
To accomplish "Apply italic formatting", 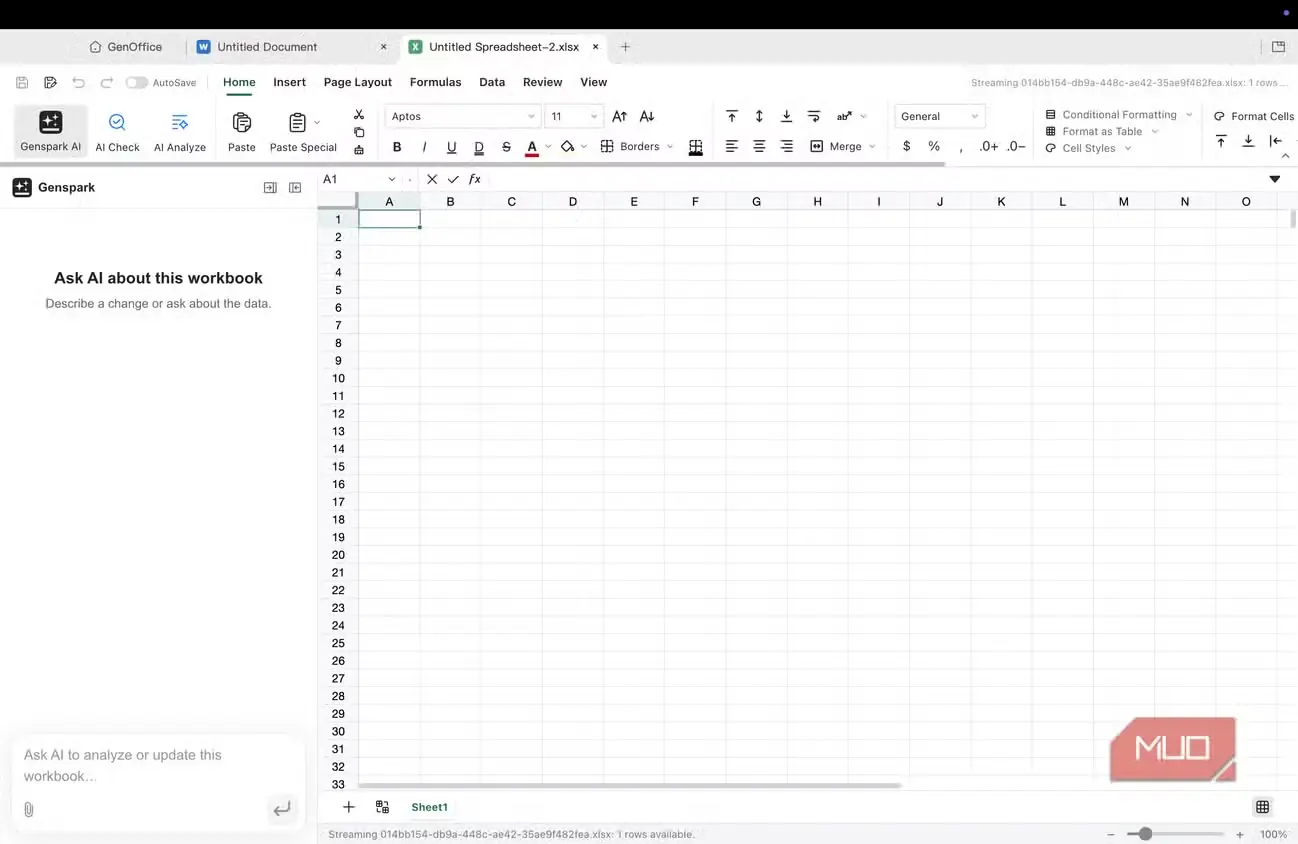I will click(x=424, y=146).
